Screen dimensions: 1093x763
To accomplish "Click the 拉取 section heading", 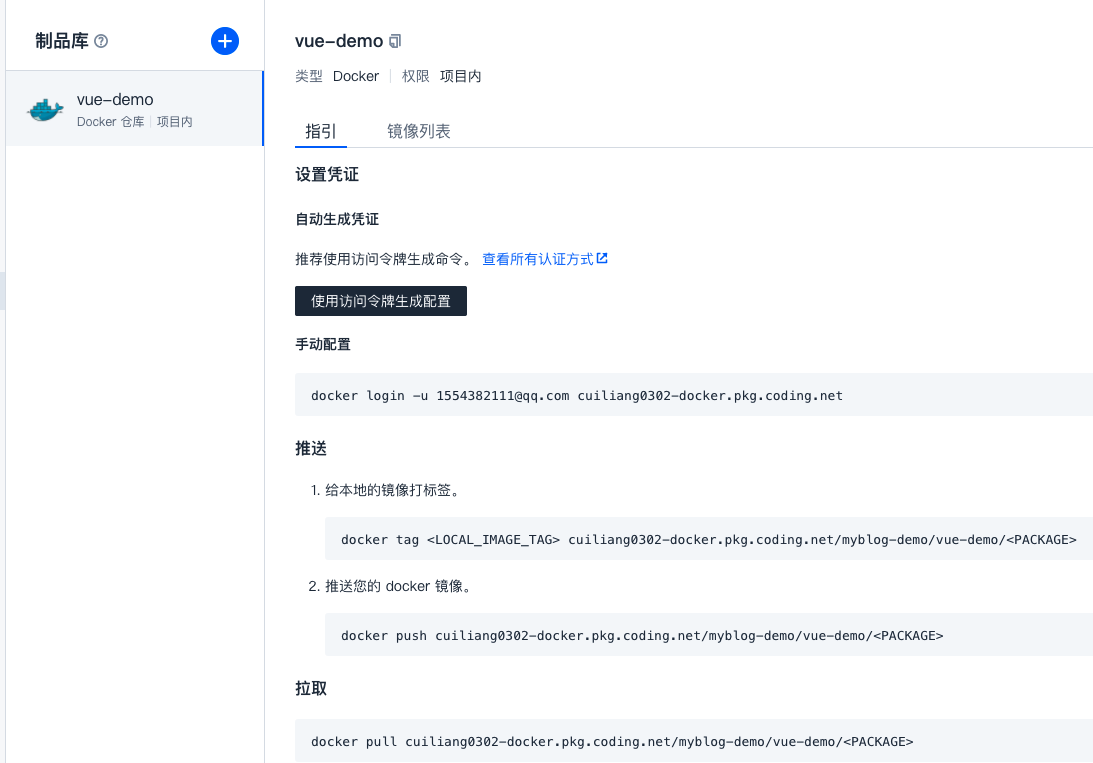I will click(311, 688).
